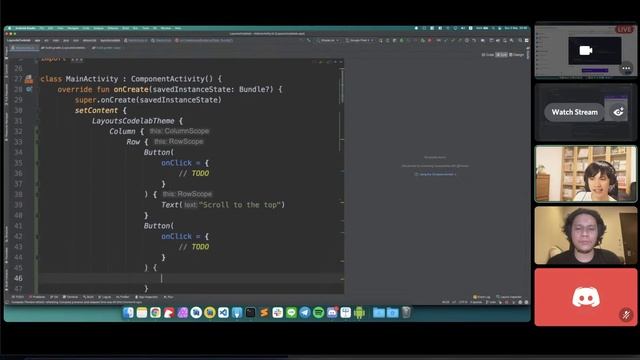Click the onCreate function name on line 28
This screenshot has width=640, height=360.
pos(131,89)
